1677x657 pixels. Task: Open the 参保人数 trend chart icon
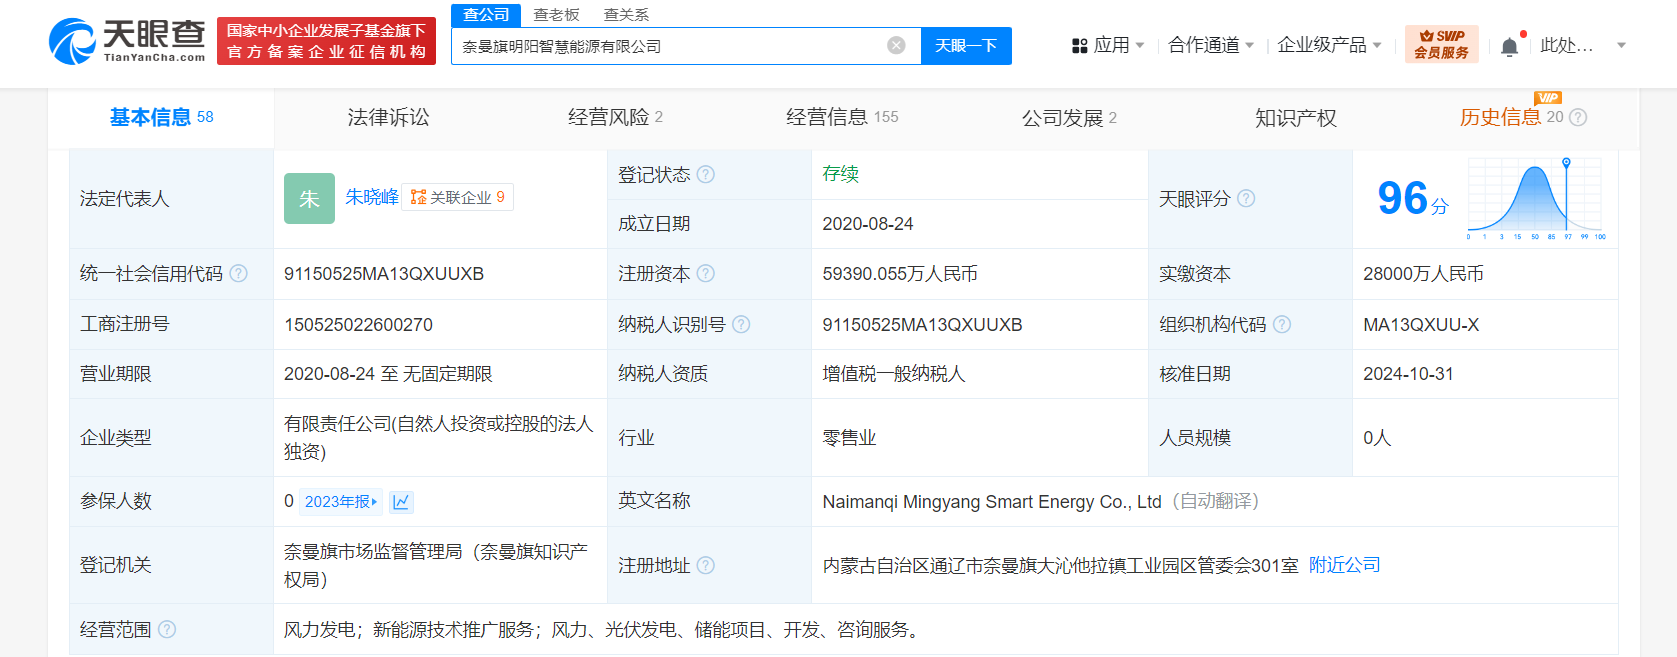401,502
